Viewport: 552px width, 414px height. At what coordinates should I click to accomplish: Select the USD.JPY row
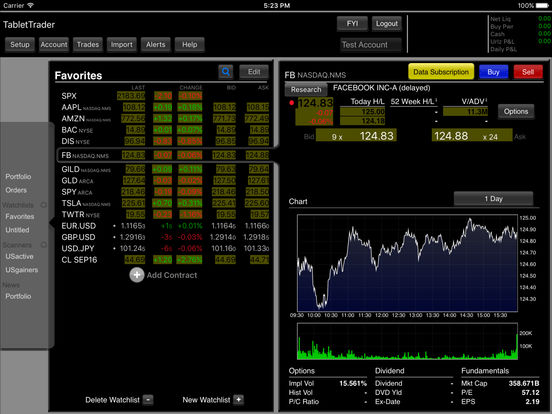[x=165, y=248]
